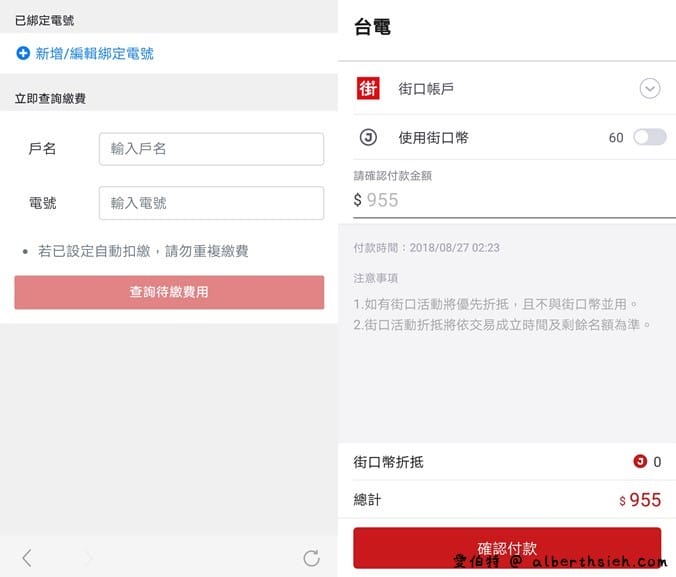The height and width of the screenshot is (577, 676).
Task: Tap the 確認付款 button
Action: pyautogui.click(x=507, y=548)
